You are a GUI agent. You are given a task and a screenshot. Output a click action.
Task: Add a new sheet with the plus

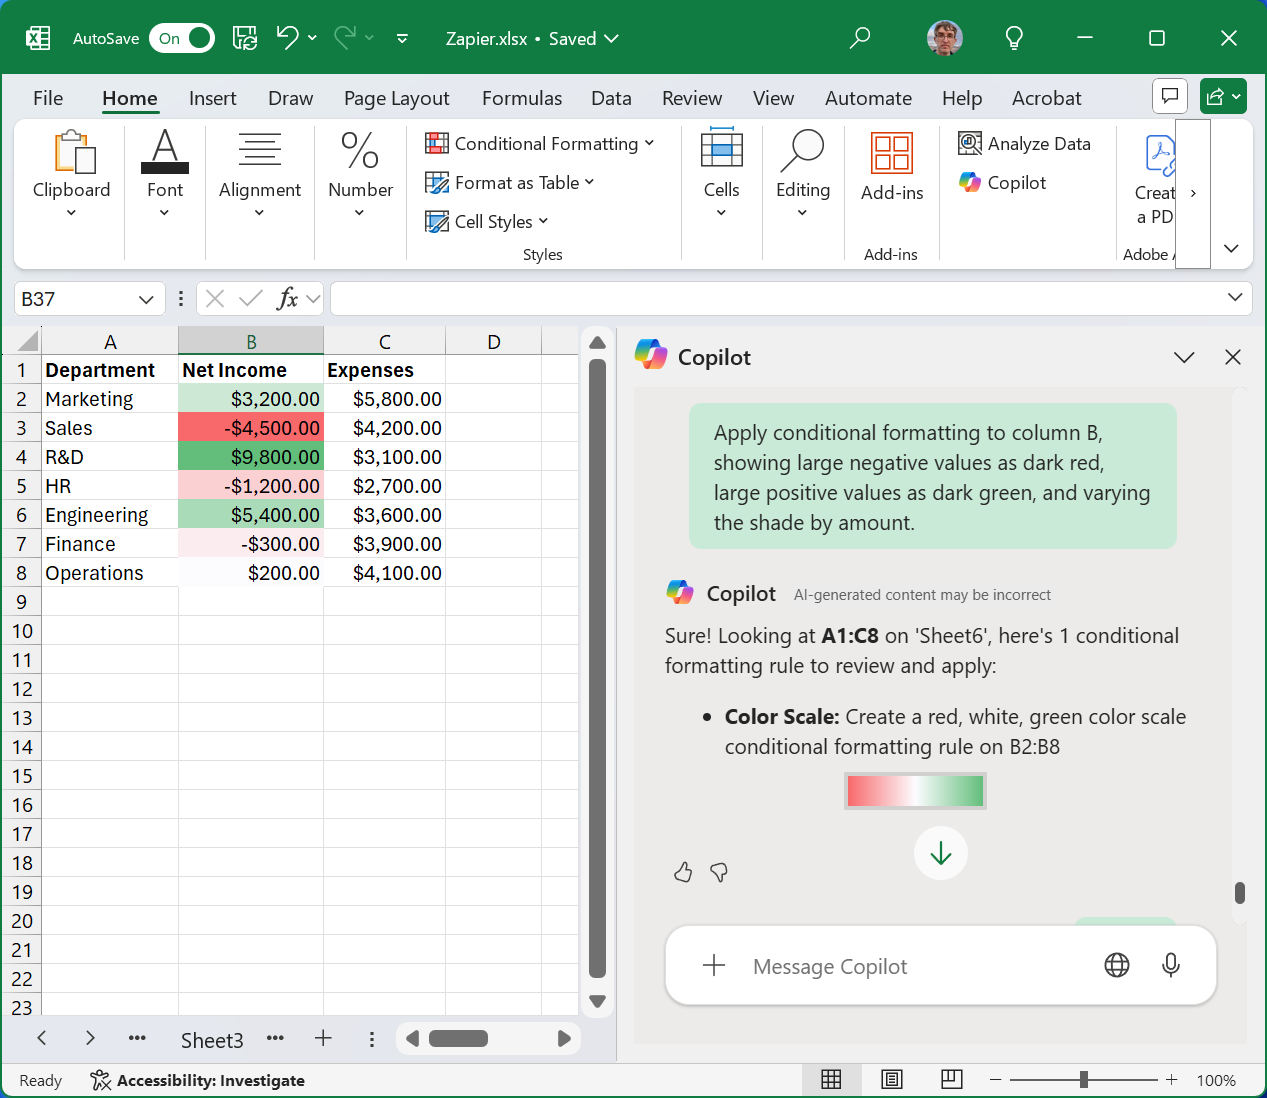[x=323, y=1038]
